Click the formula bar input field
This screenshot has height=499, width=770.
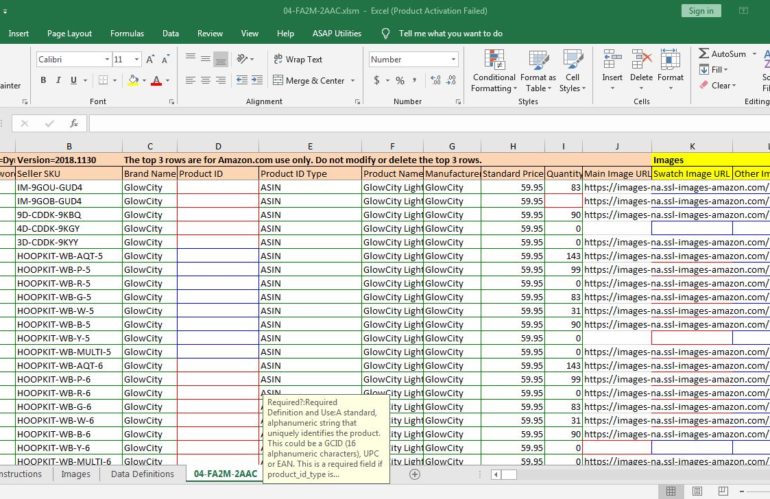400,124
